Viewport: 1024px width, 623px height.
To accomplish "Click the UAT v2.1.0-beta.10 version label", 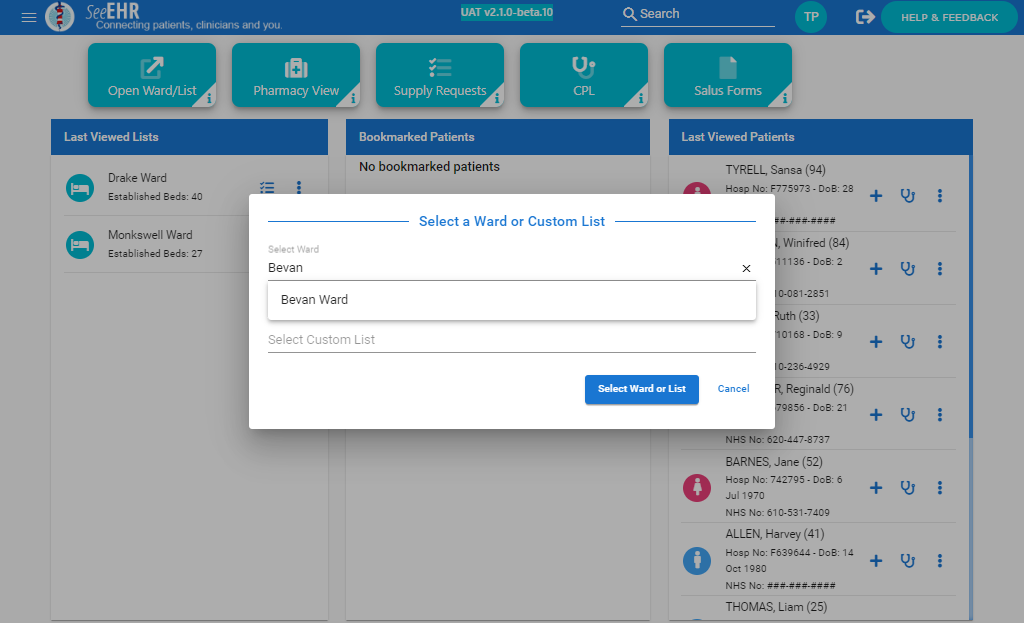I will [507, 12].
